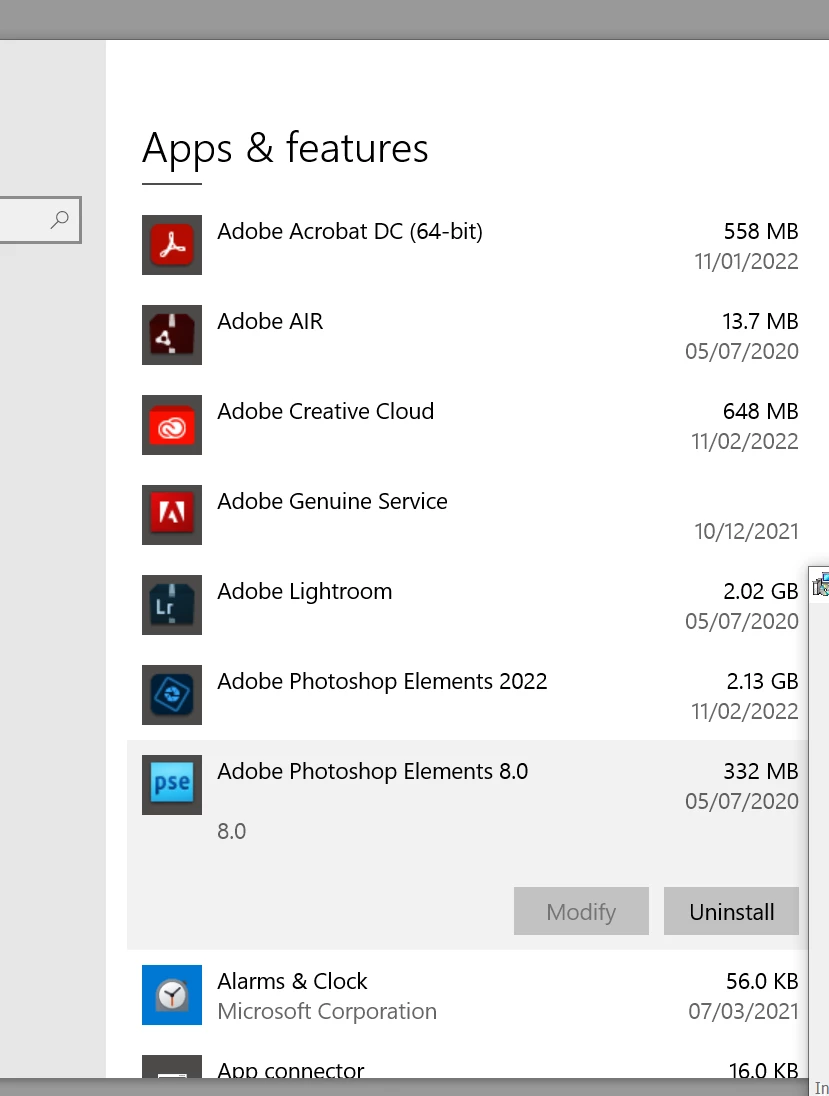Click the 2.13 GB size value

click(x=762, y=682)
